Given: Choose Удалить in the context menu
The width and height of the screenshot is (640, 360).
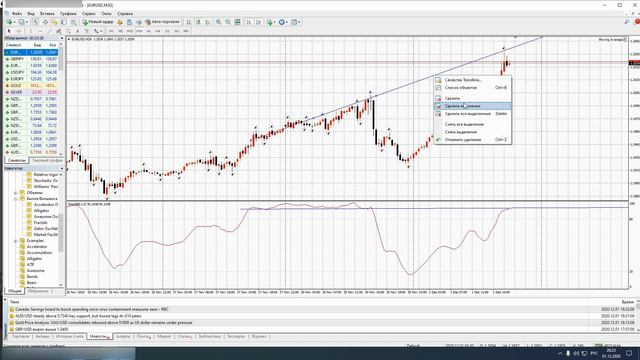Looking at the screenshot, I should (x=472, y=98).
